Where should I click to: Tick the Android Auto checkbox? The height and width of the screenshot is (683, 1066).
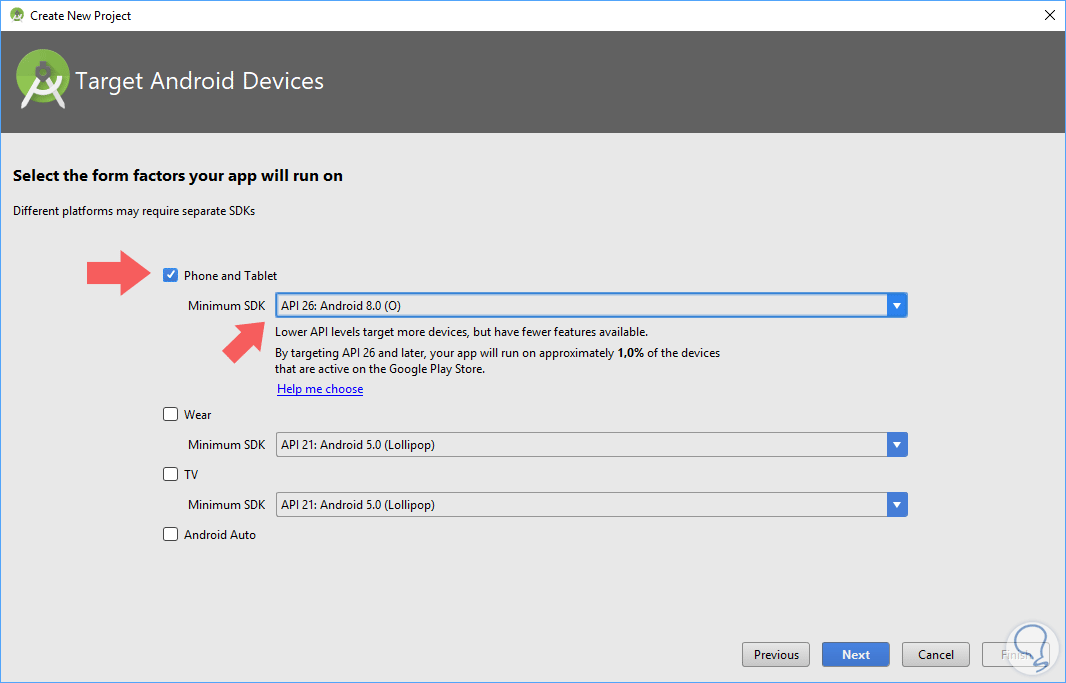point(171,534)
